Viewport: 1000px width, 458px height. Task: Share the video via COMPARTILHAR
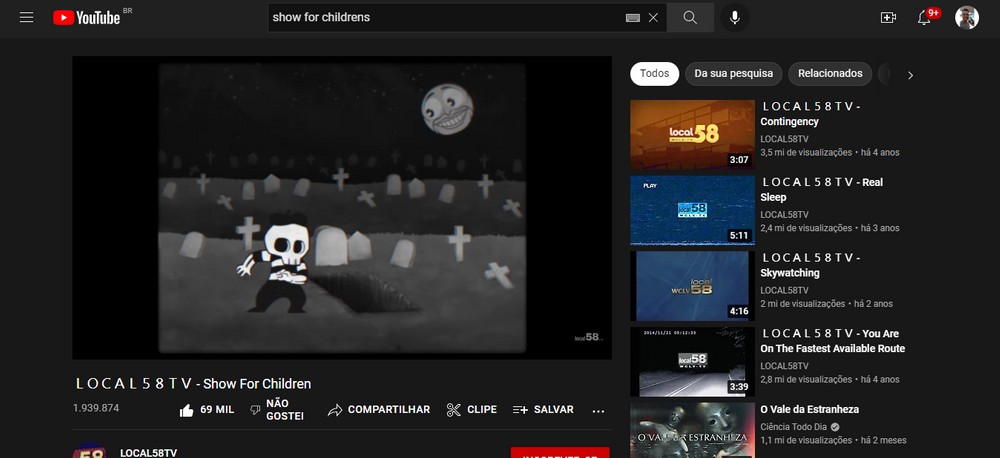[379, 410]
